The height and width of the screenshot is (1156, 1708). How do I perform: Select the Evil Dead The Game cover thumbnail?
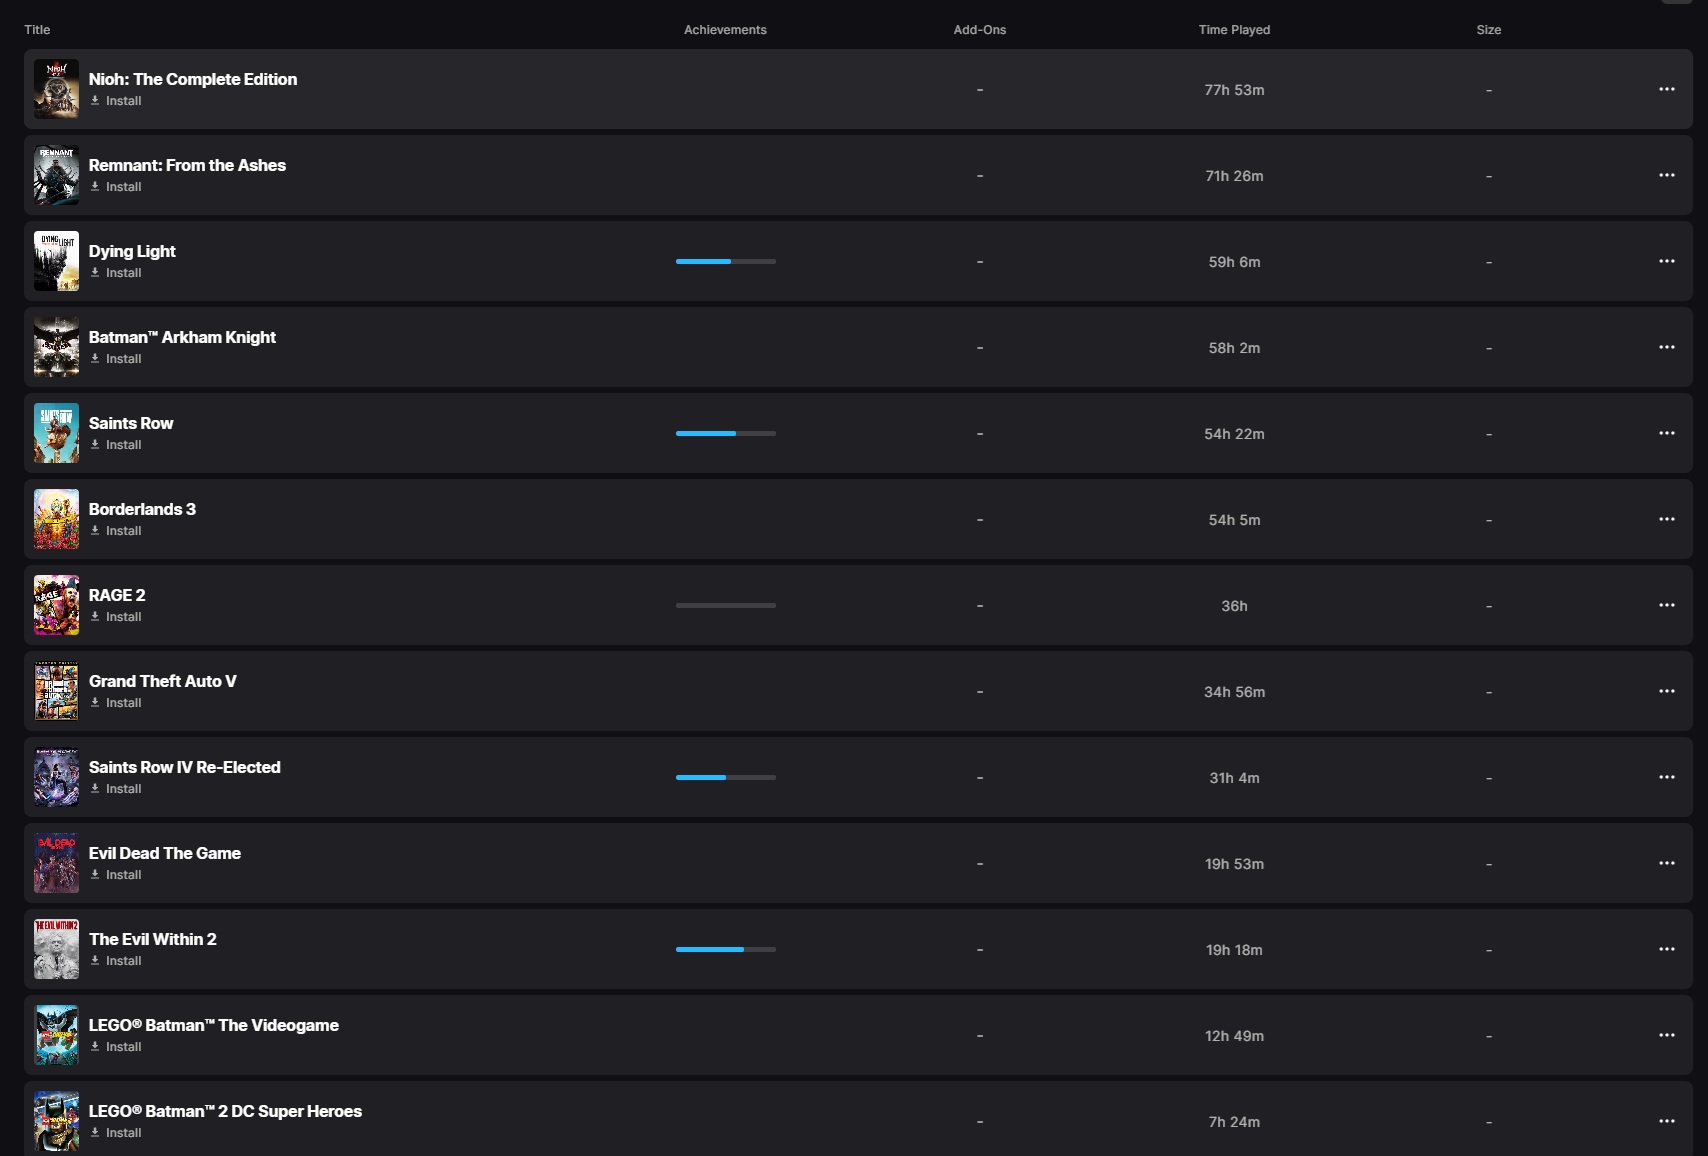(x=56, y=863)
